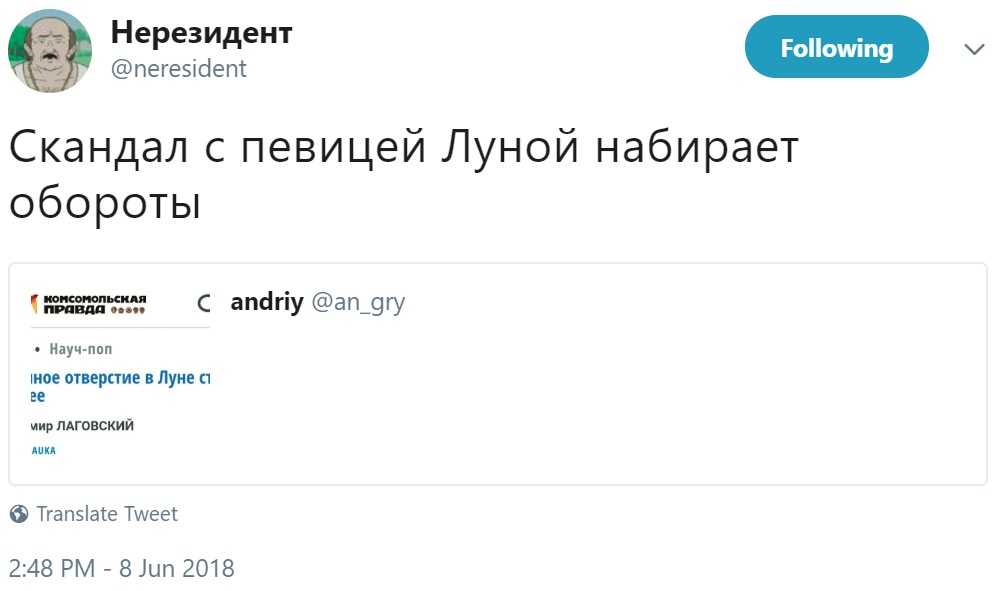
Task: Click the row of medal icons under the logo
Action: tap(127, 310)
